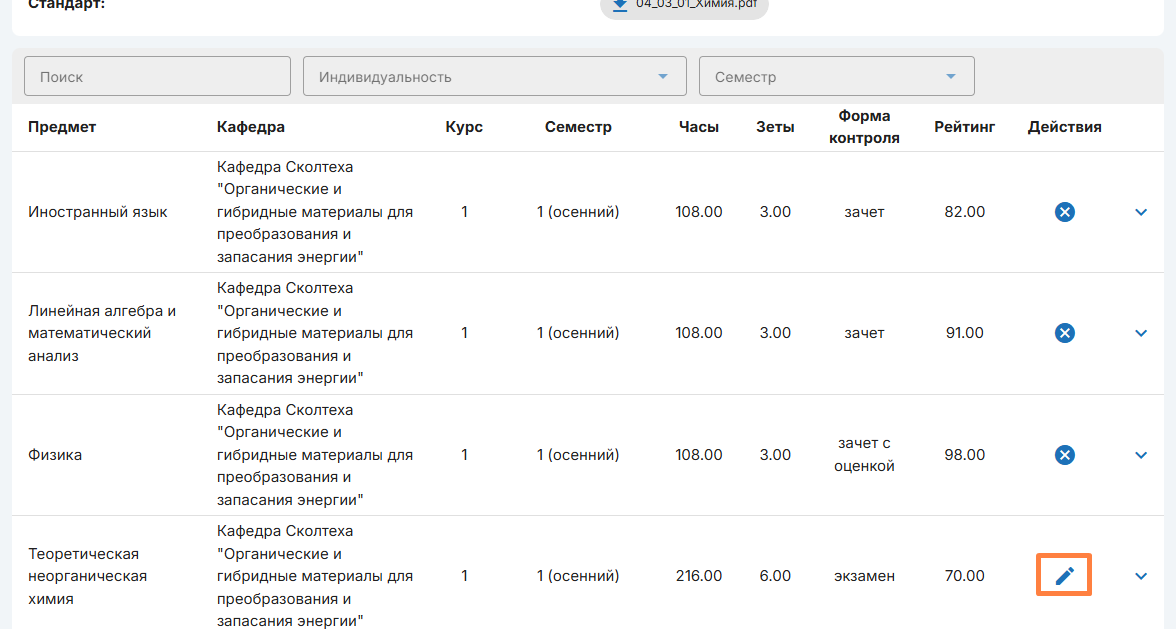
Task: Click the remove icon for Физика row
Action: click(1065, 455)
